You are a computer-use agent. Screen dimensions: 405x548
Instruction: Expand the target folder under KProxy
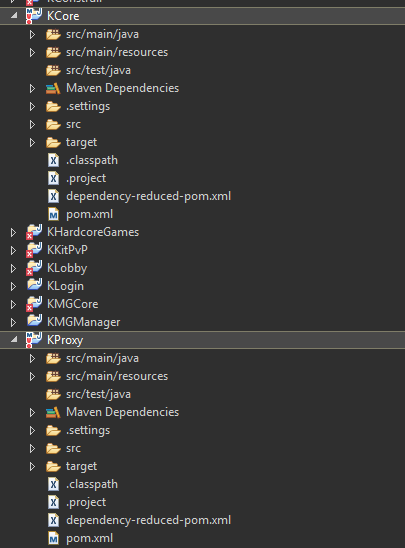click(x=32, y=467)
